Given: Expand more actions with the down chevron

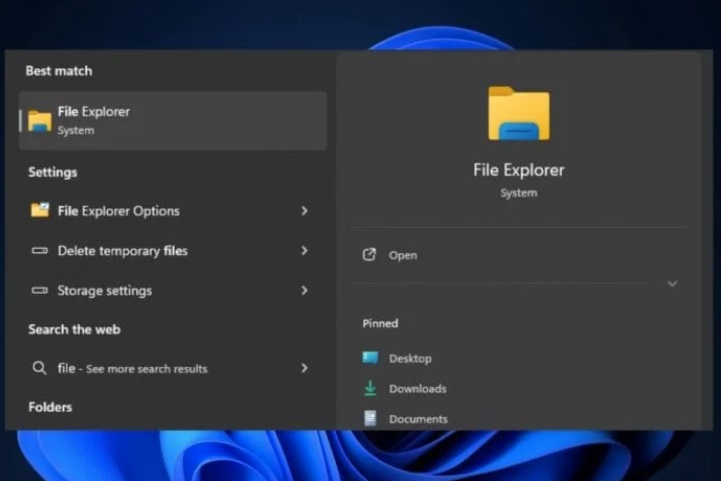Looking at the screenshot, I should point(672,284).
